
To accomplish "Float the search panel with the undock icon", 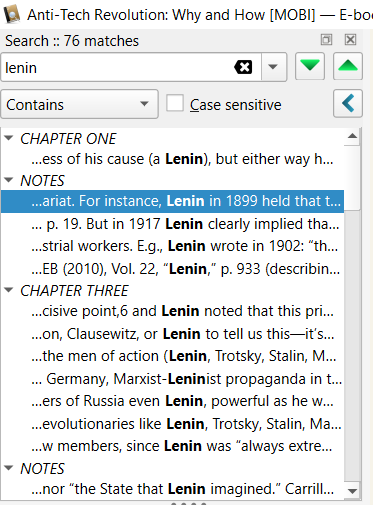I will point(326,40).
